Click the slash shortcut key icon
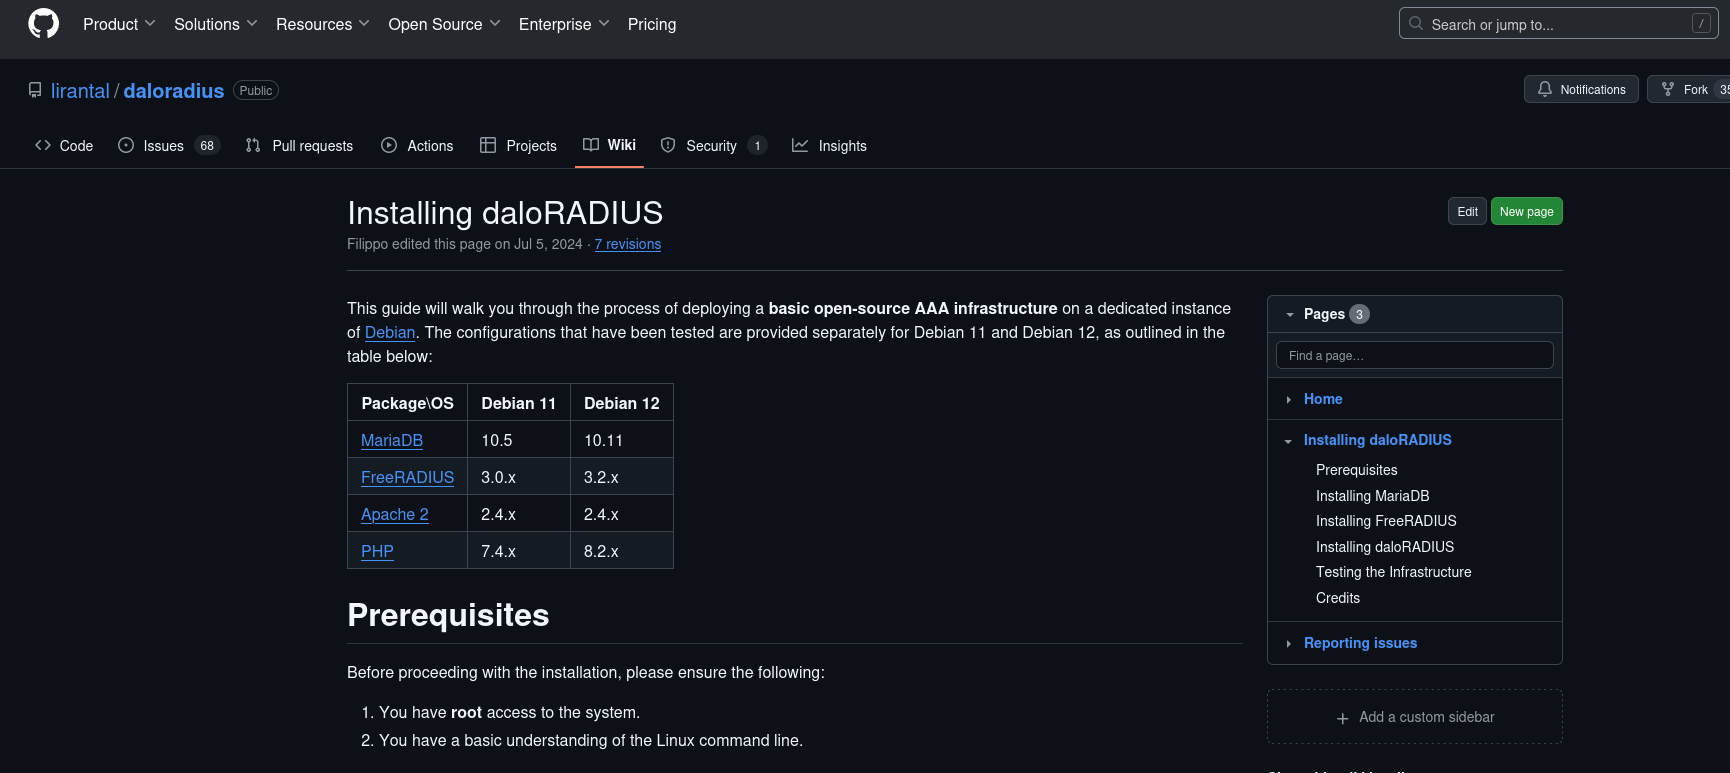1730x773 pixels. (x=1701, y=23)
